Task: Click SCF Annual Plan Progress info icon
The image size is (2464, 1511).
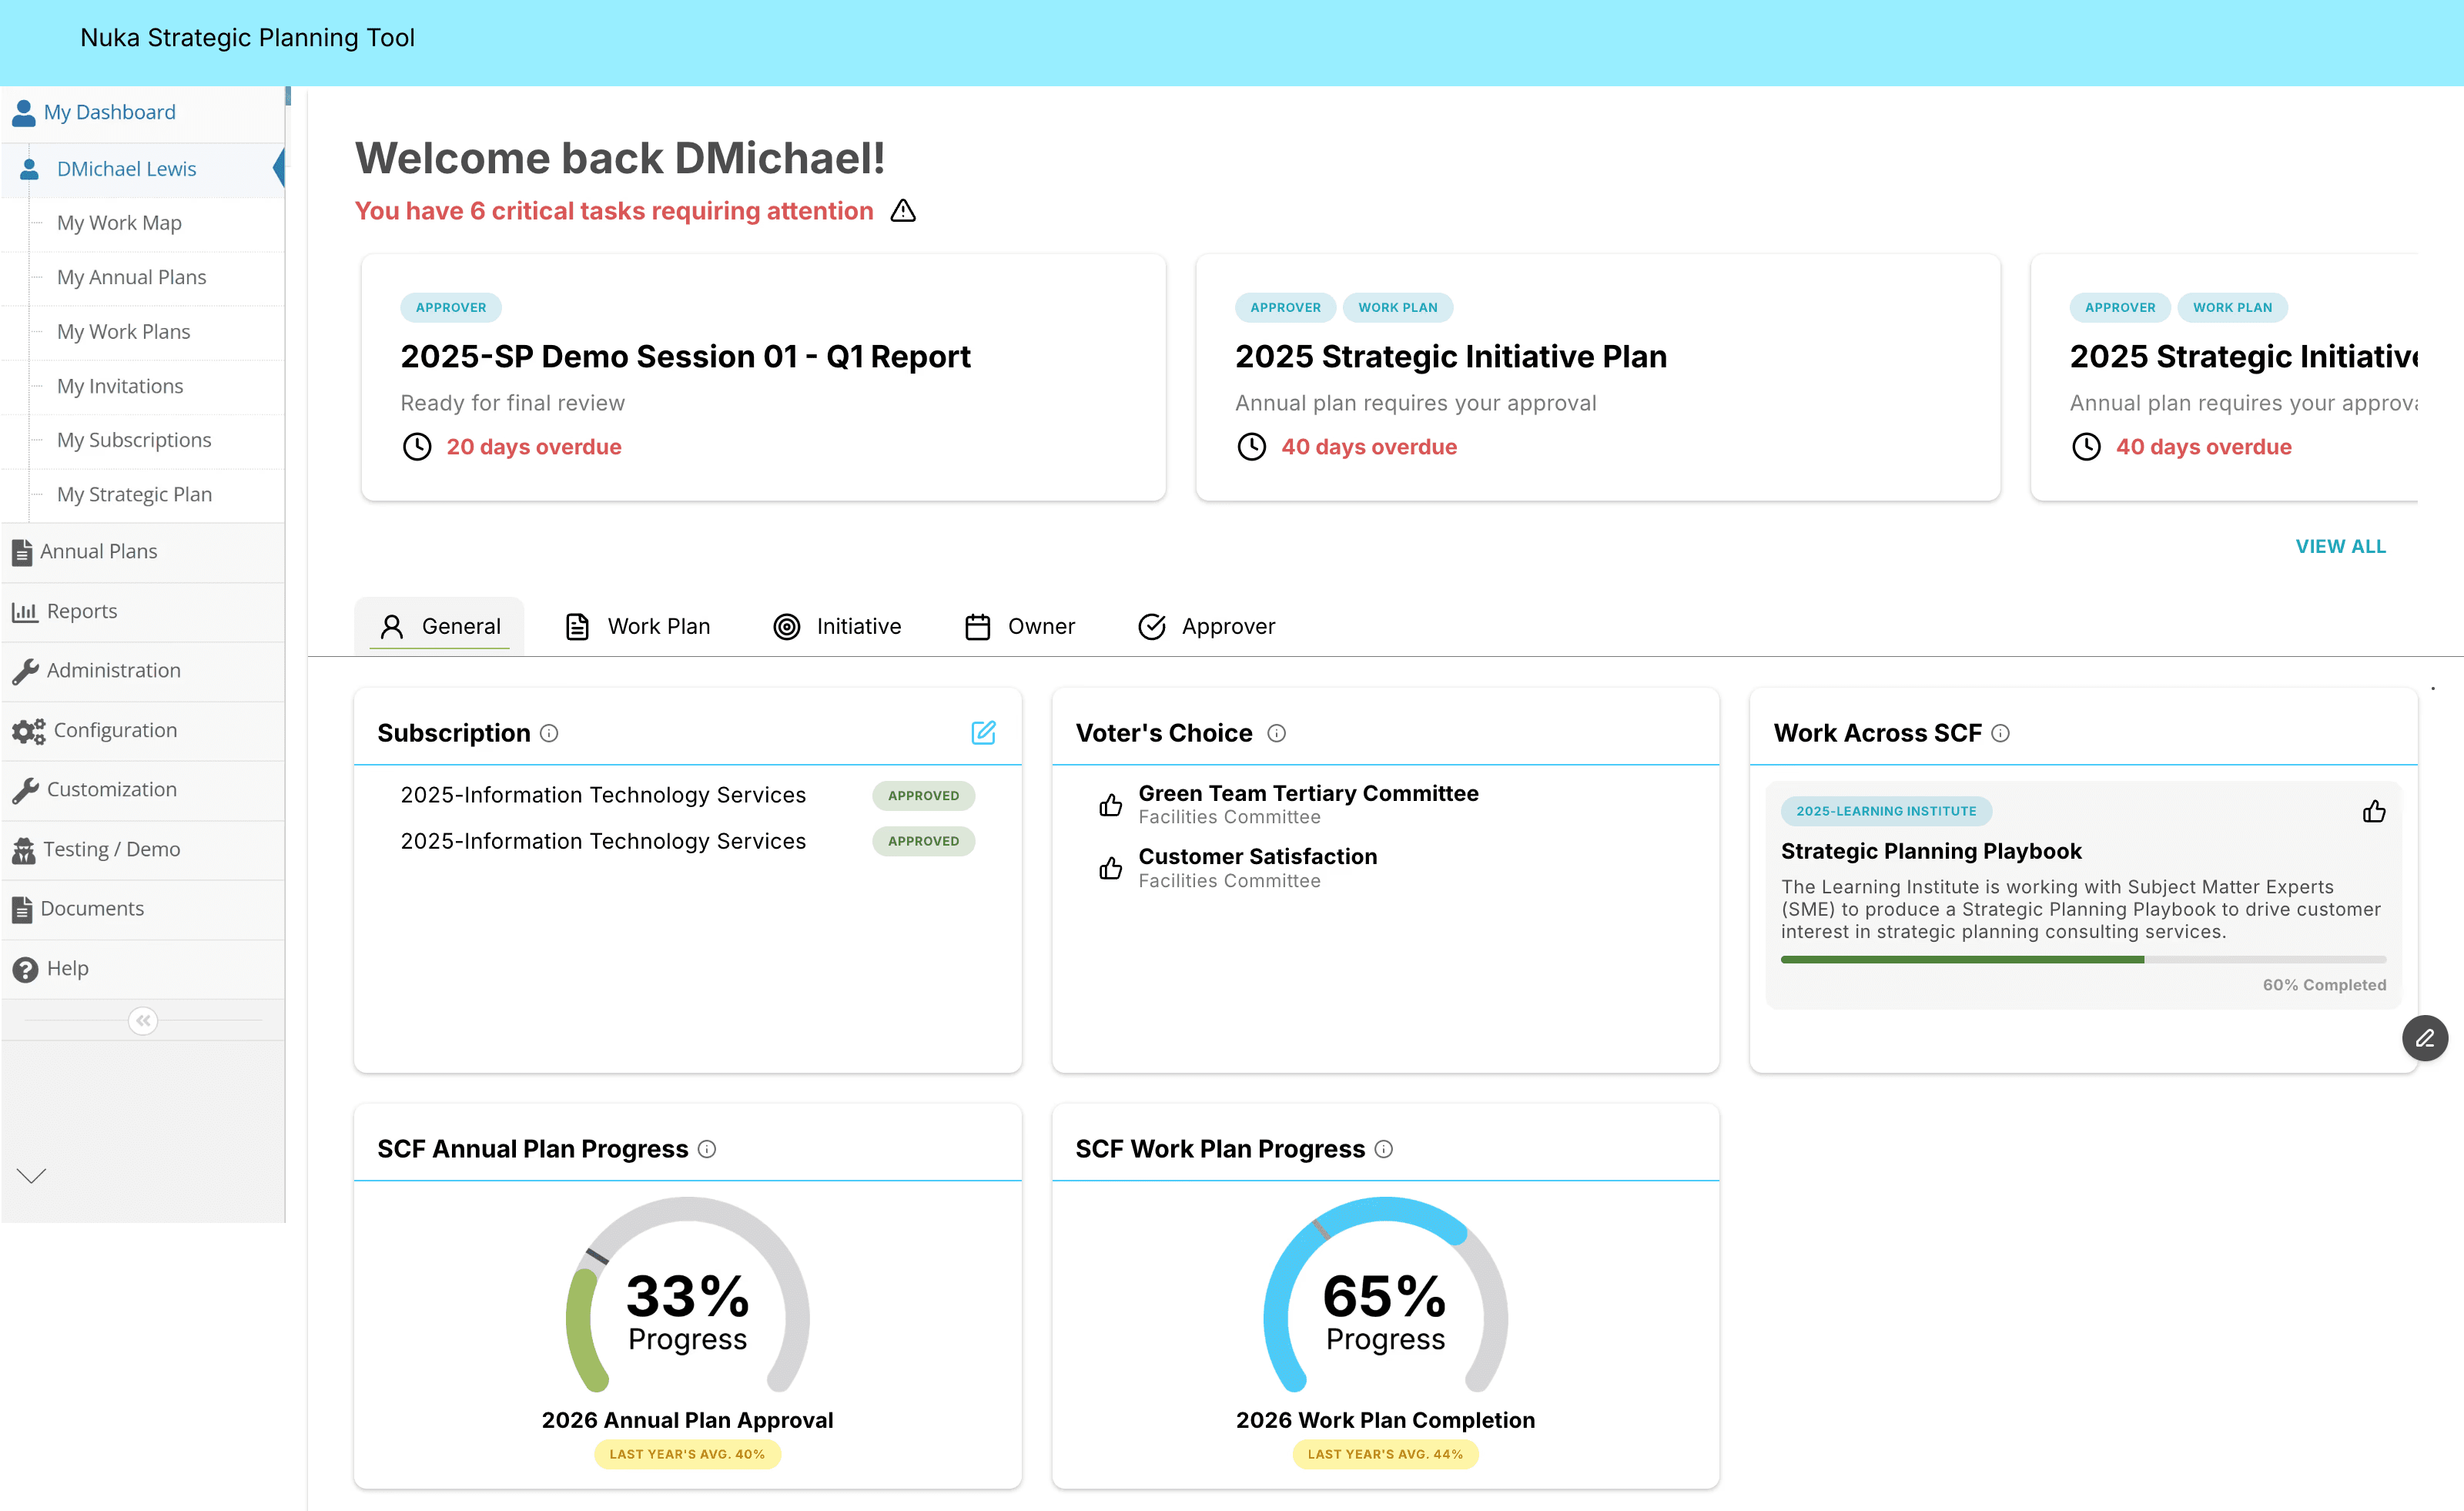Action: point(707,1149)
